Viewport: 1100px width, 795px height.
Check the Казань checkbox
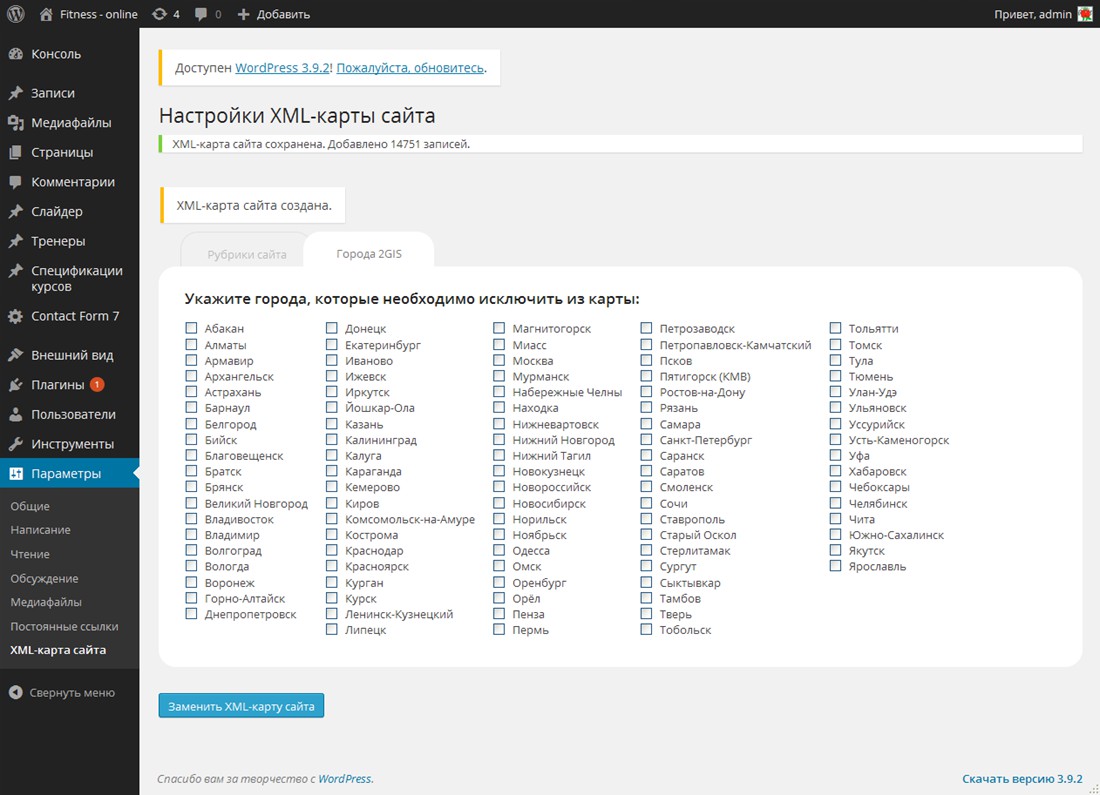[331, 424]
